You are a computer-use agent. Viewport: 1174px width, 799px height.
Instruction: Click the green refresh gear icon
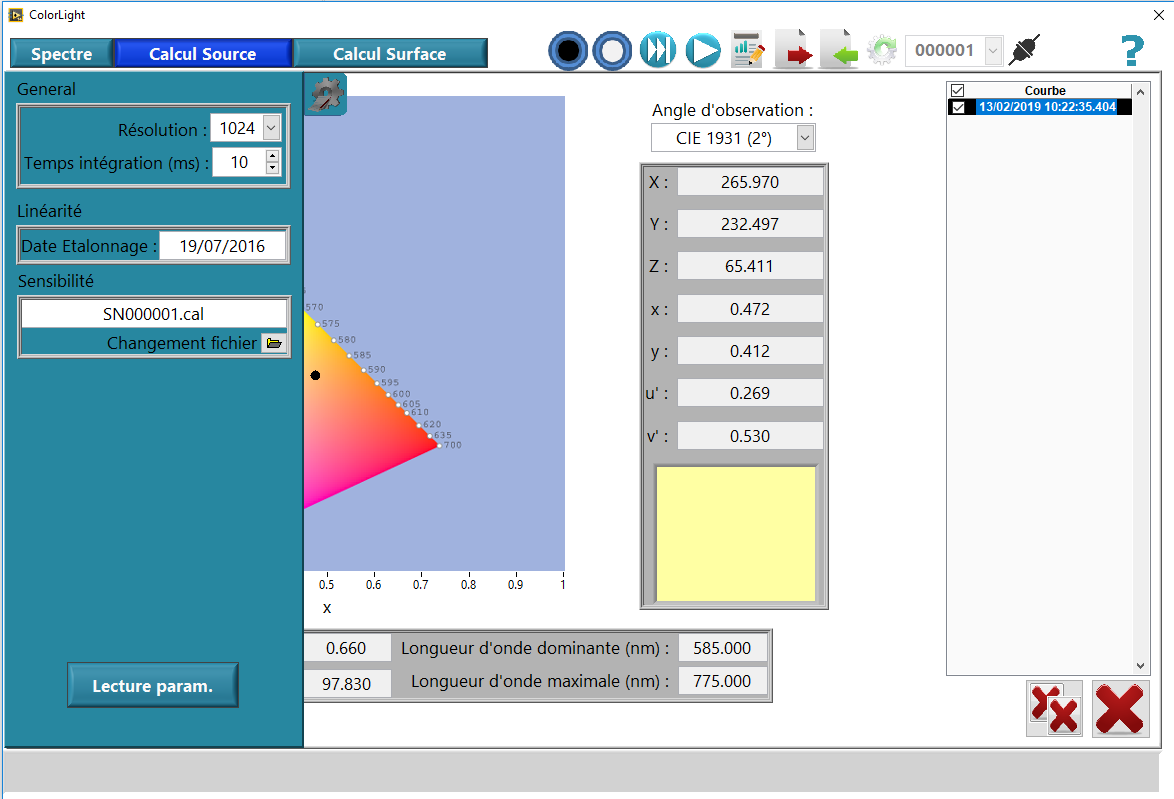point(882,50)
